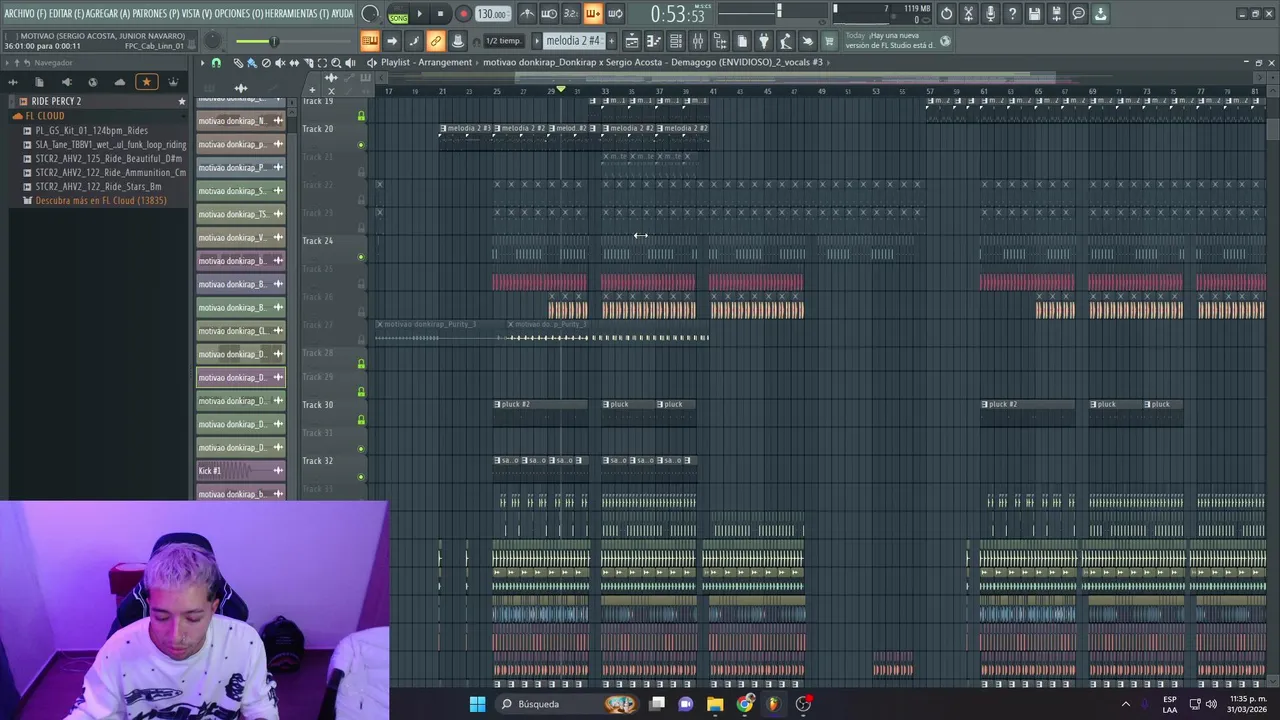Open the ARCHIVO menu

25,14
